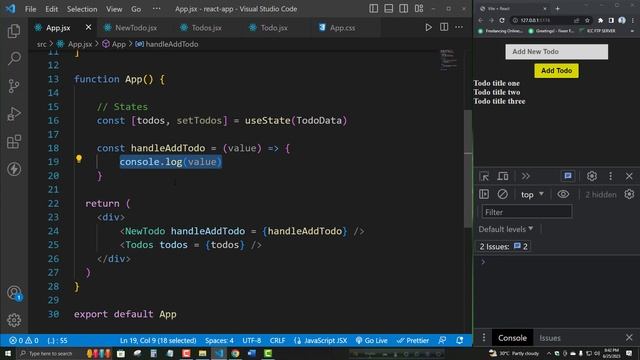640x360 pixels.
Task: Toggle the device toolbar in DevTools
Action: [503, 176]
